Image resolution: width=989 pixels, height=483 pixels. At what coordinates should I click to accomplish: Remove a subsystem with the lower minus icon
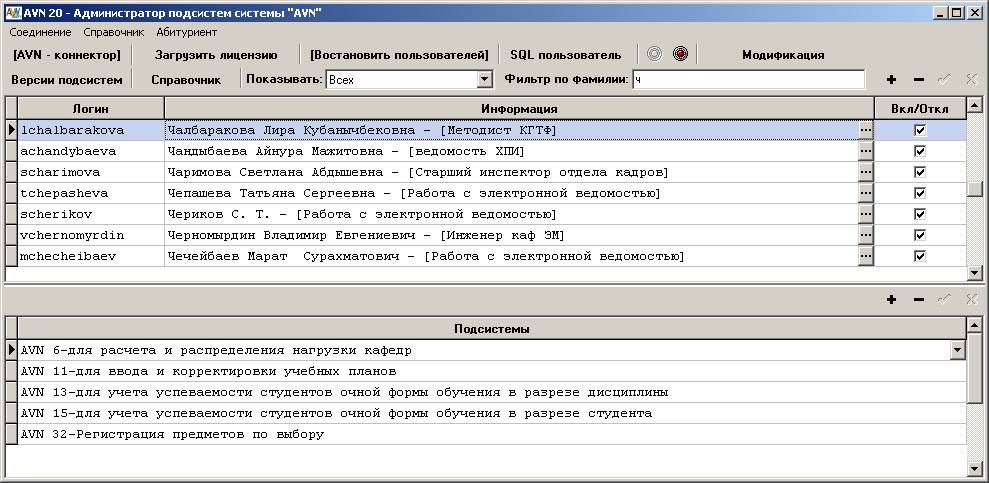pos(918,300)
